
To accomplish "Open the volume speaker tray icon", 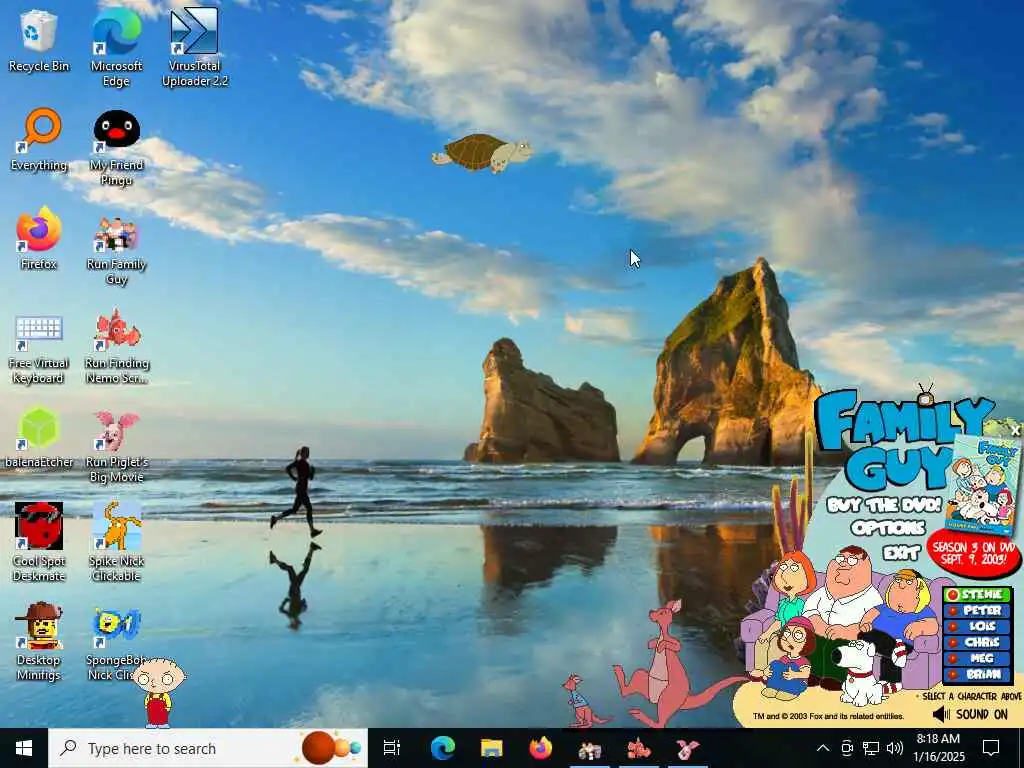I will point(895,748).
